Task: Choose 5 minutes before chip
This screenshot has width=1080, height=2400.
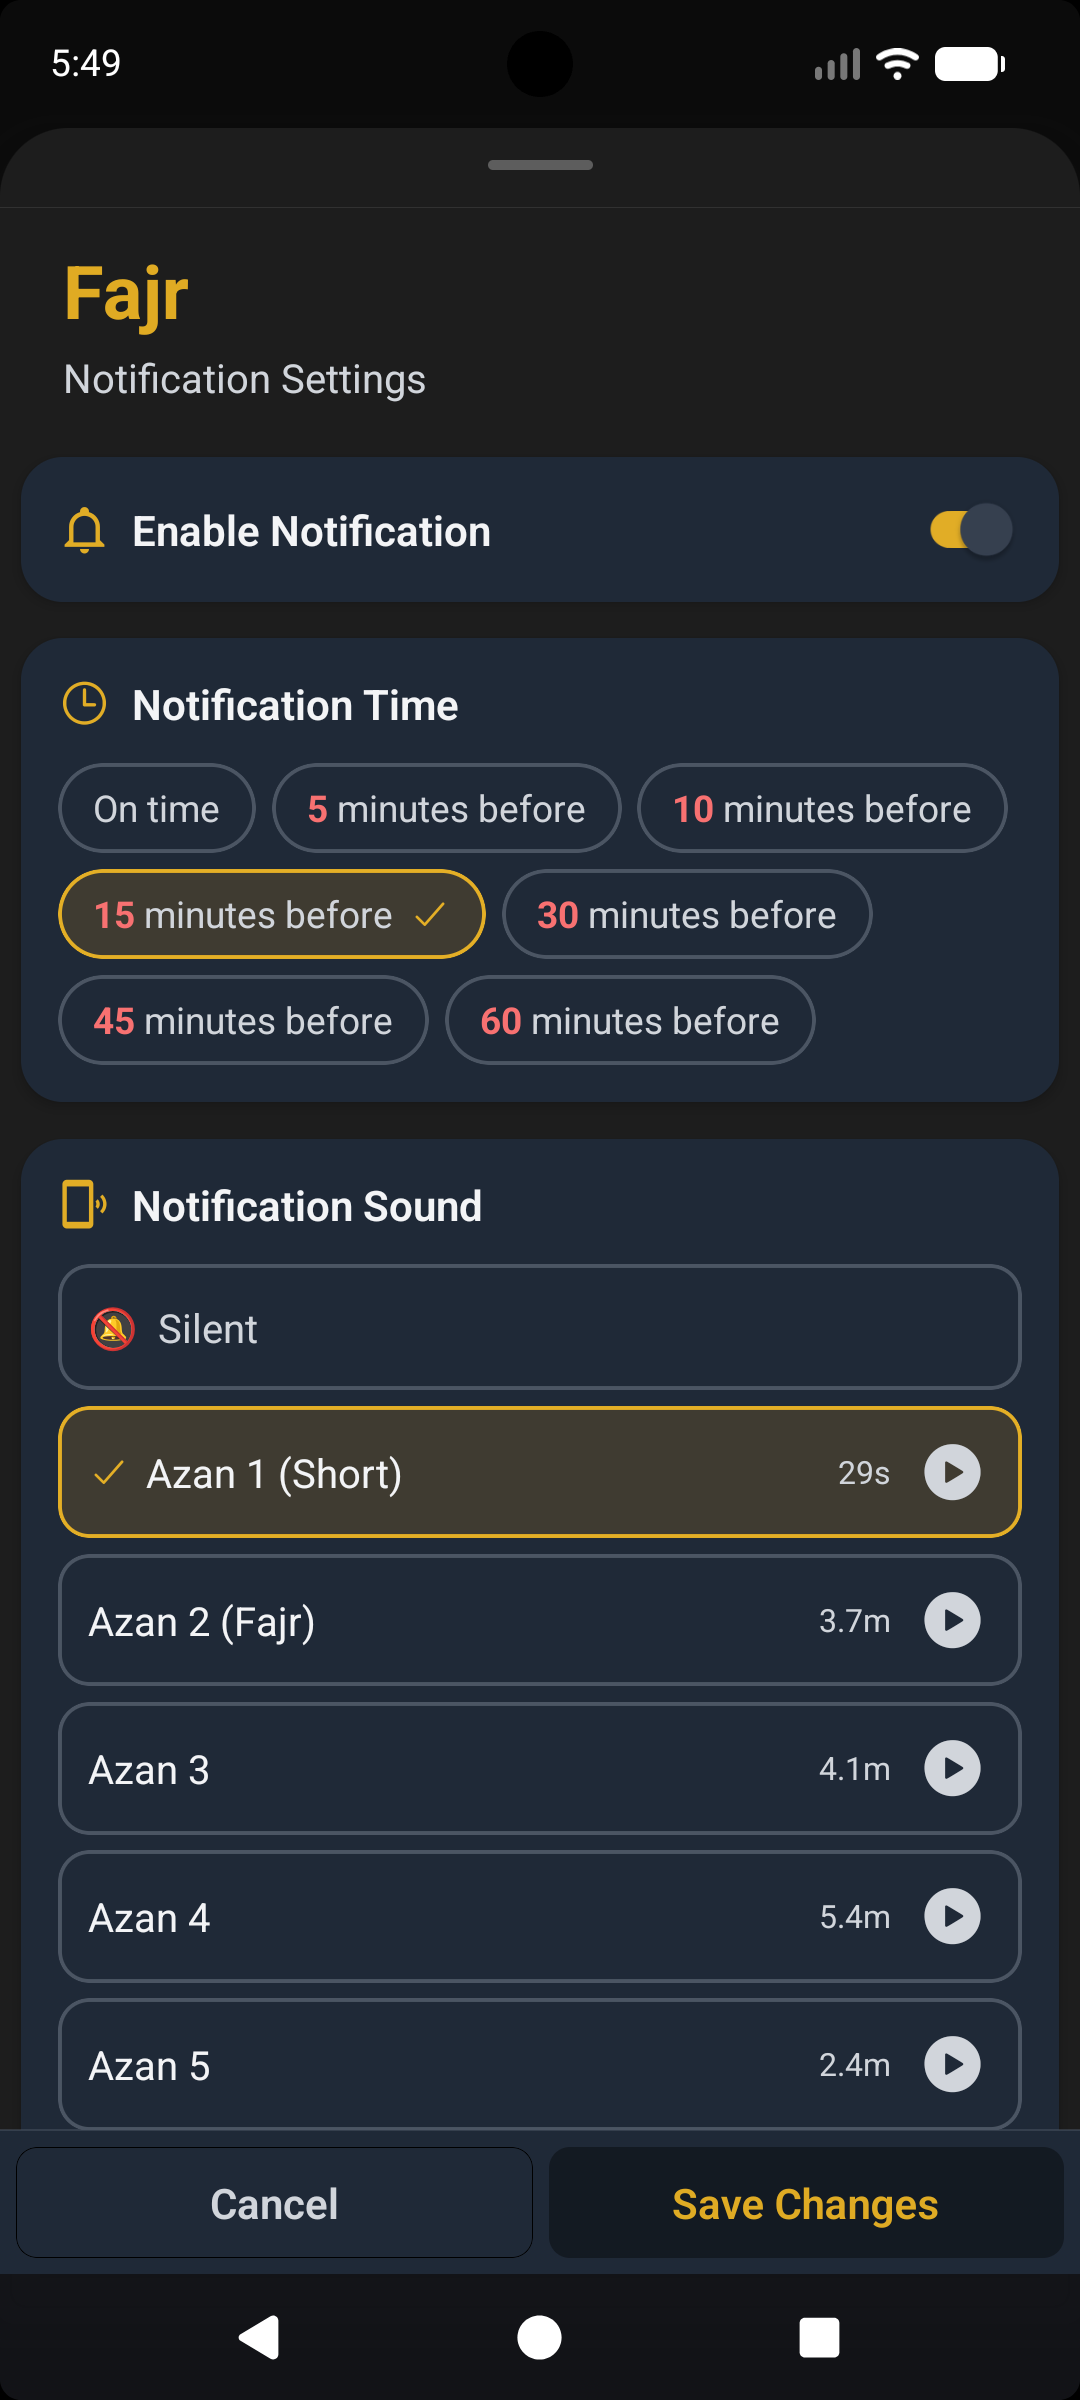Action: tap(446, 808)
